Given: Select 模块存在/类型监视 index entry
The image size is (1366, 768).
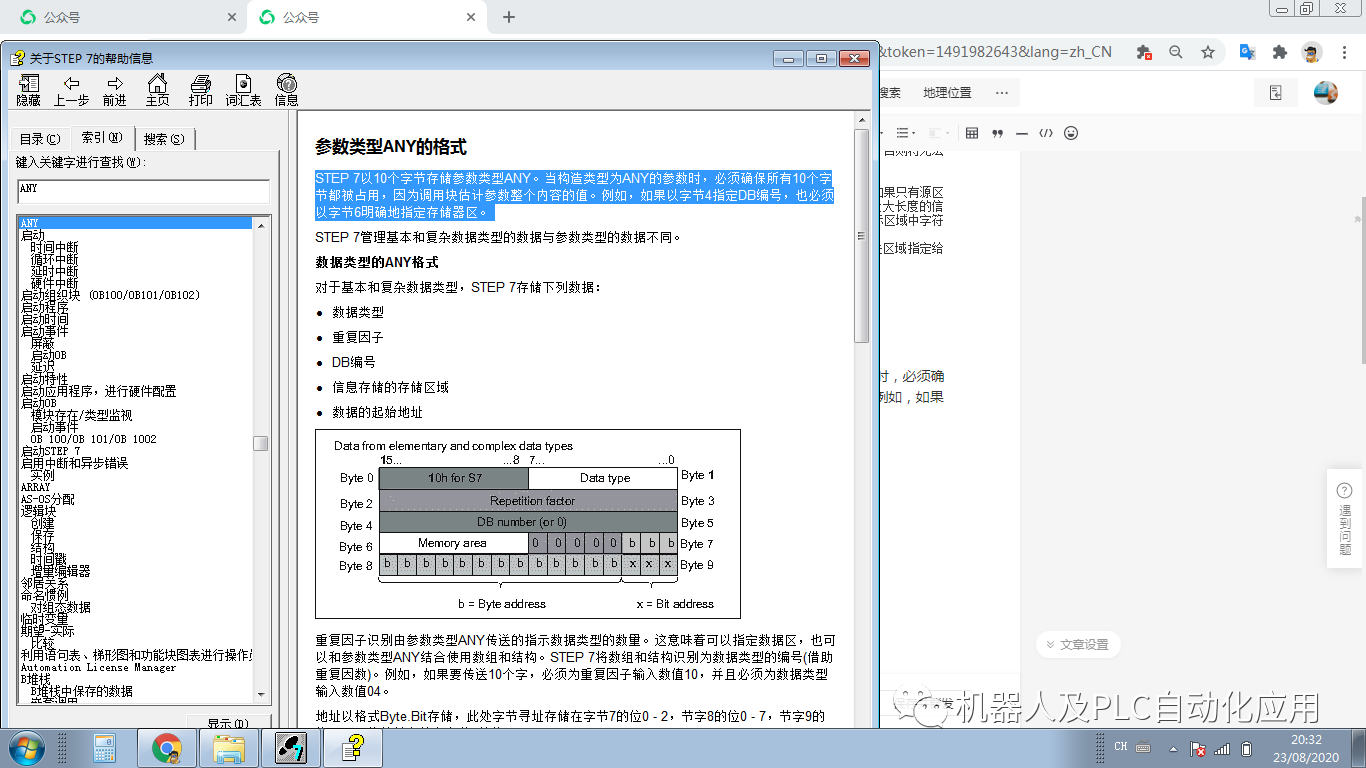Looking at the screenshot, I should 81,415.
